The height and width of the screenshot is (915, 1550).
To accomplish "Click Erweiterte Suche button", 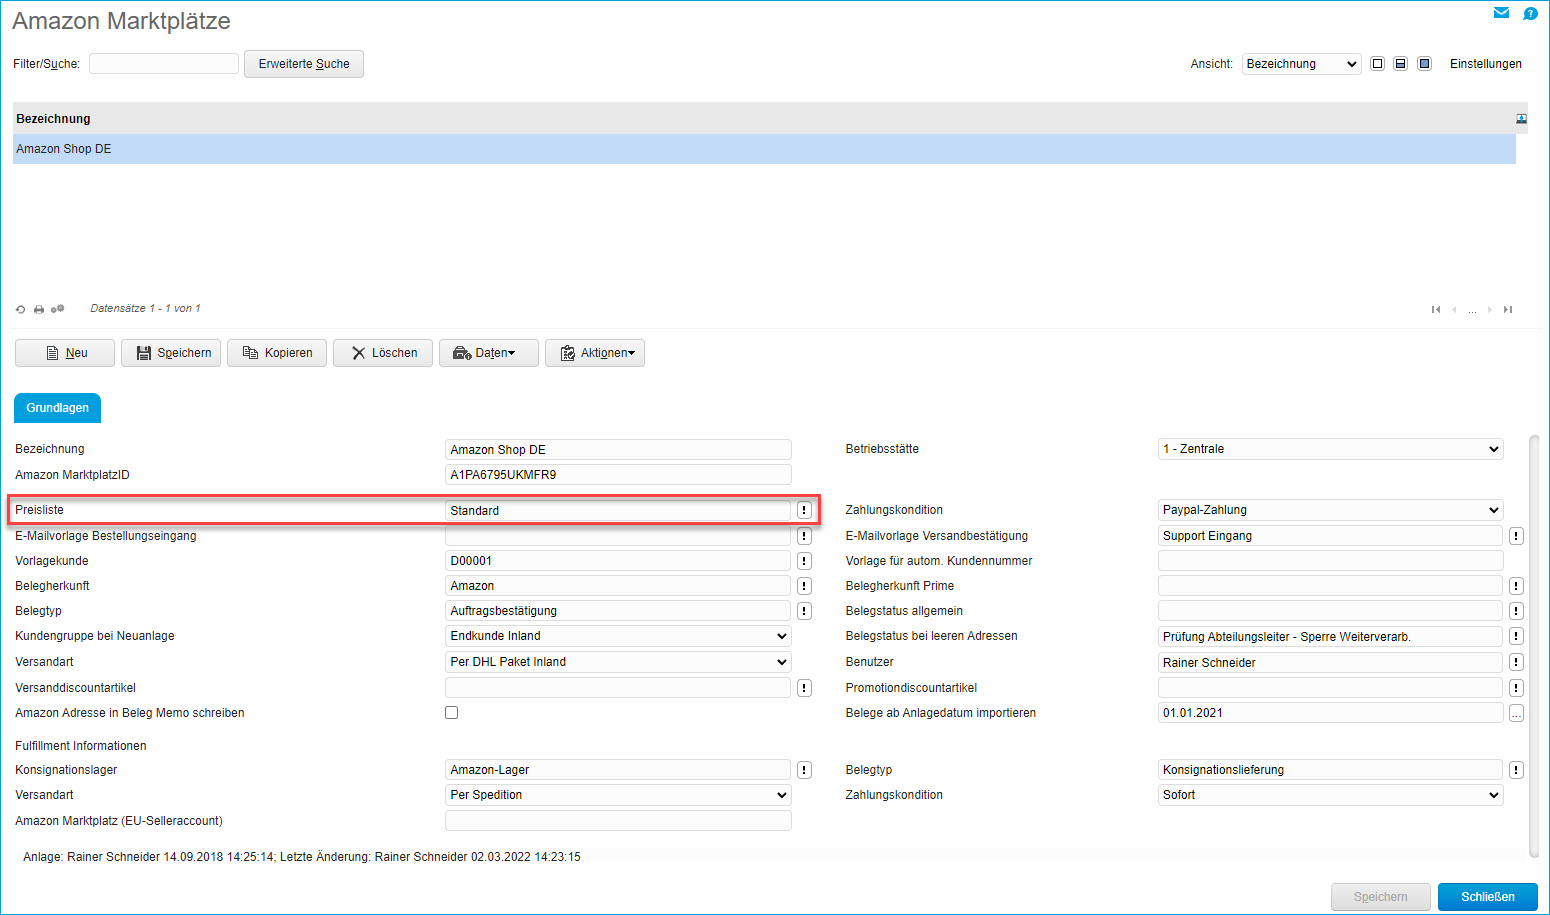I will tap(304, 64).
